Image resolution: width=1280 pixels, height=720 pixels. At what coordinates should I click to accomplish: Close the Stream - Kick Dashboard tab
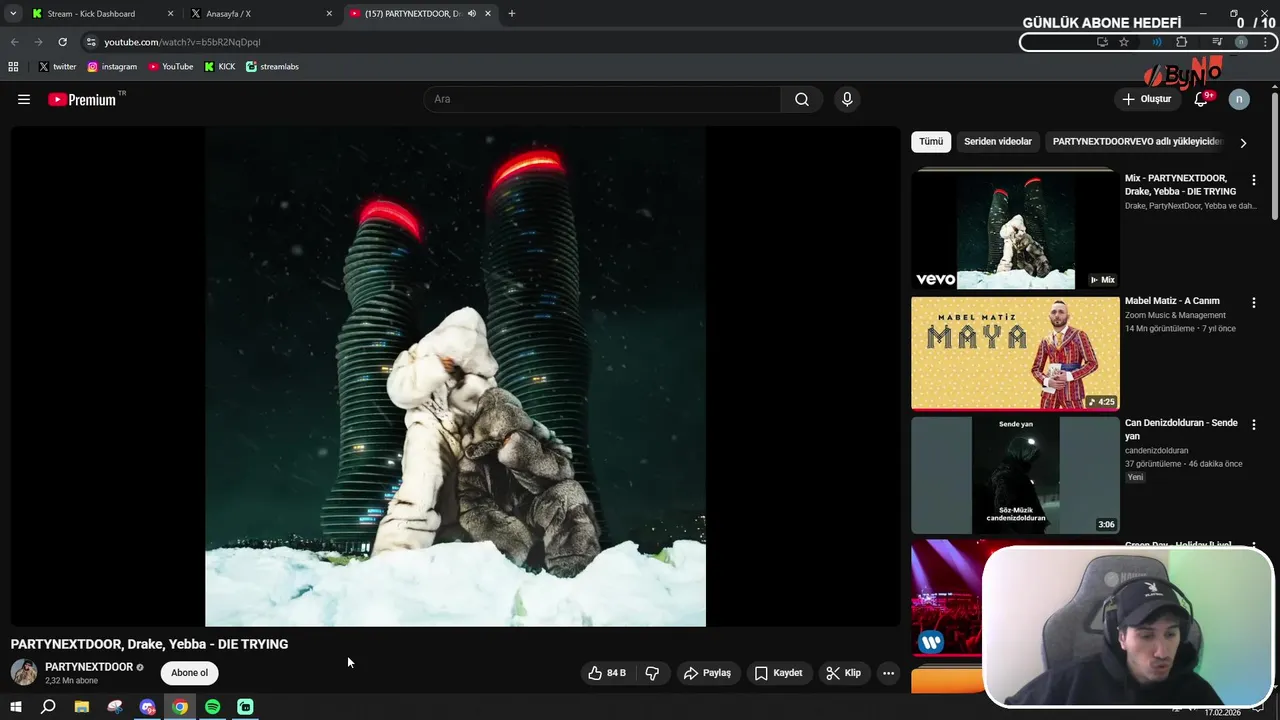170,14
